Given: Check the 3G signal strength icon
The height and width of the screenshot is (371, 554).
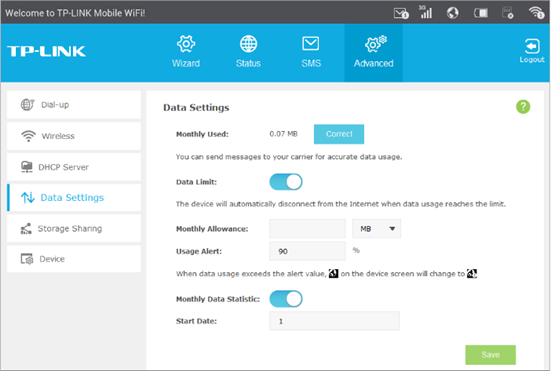Looking at the screenshot, I should coord(425,12).
